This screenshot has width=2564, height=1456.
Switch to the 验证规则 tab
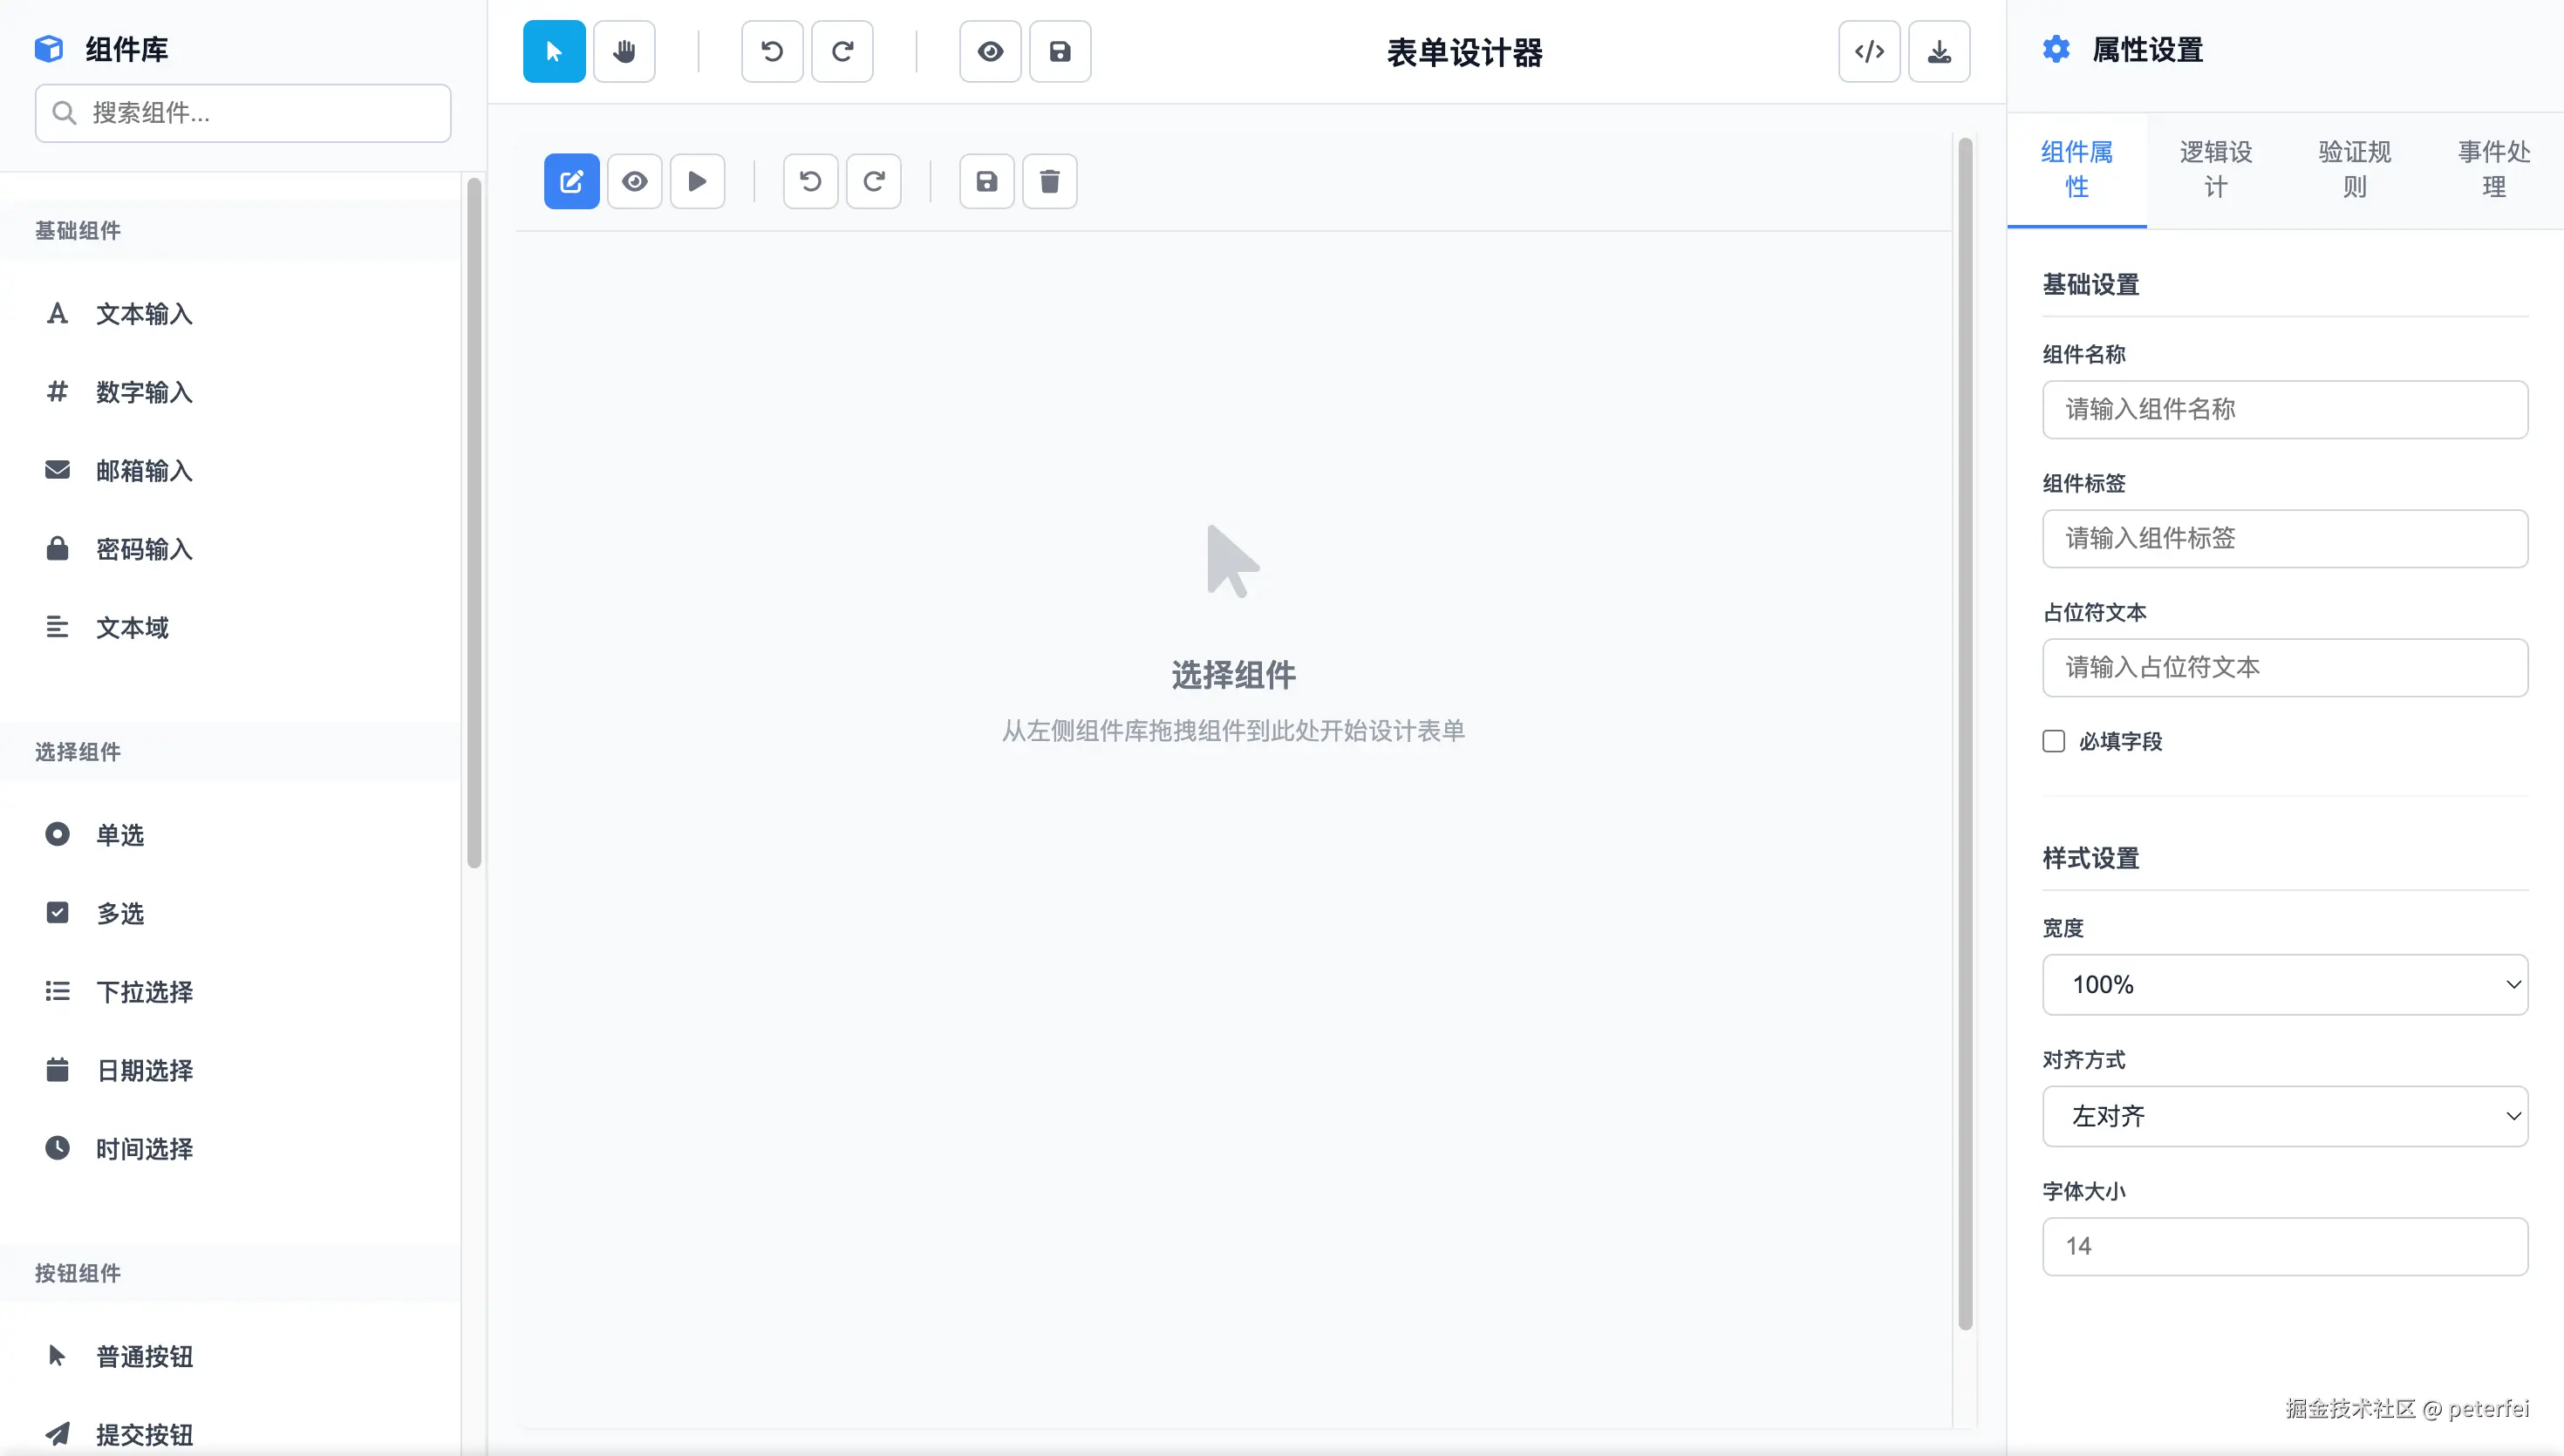click(2354, 168)
